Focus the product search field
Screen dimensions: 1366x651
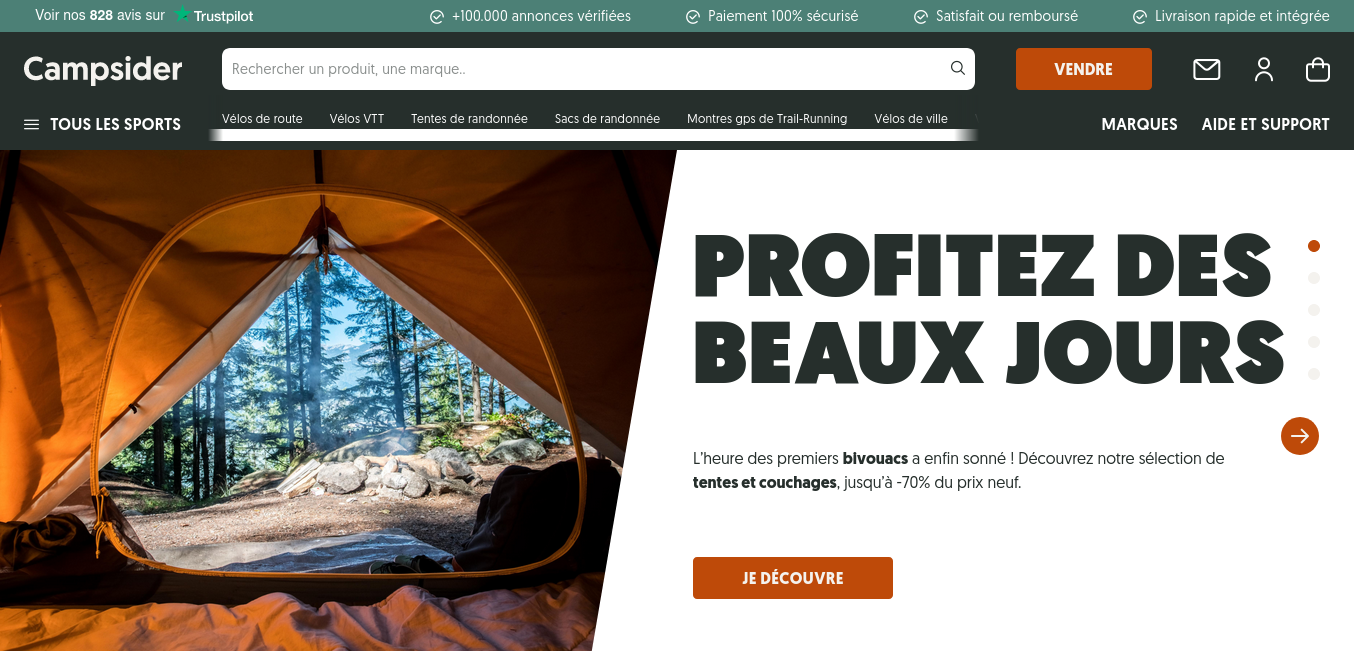585,69
